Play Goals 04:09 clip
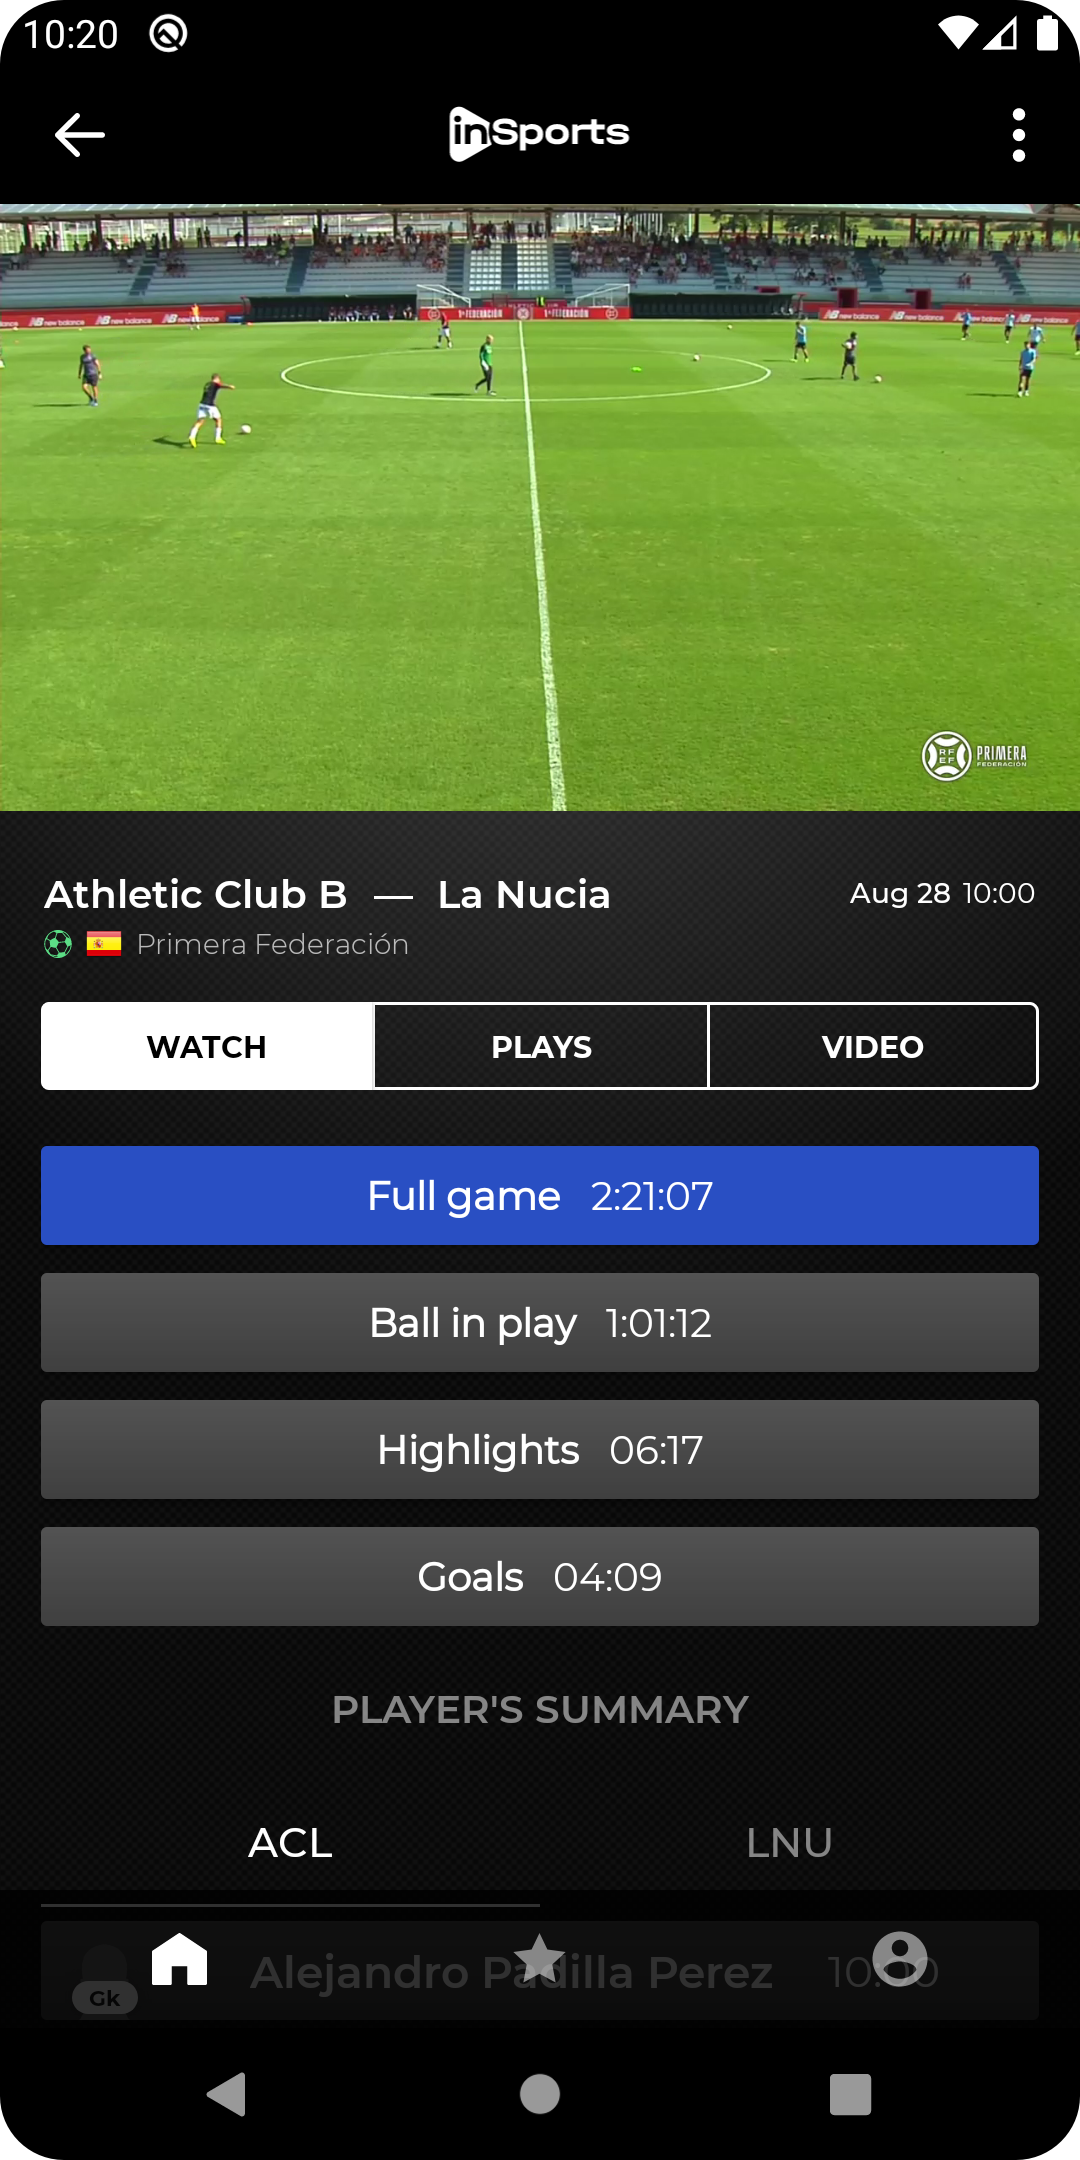This screenshot has width=1080, height=2160. [x=540, y=1577]
